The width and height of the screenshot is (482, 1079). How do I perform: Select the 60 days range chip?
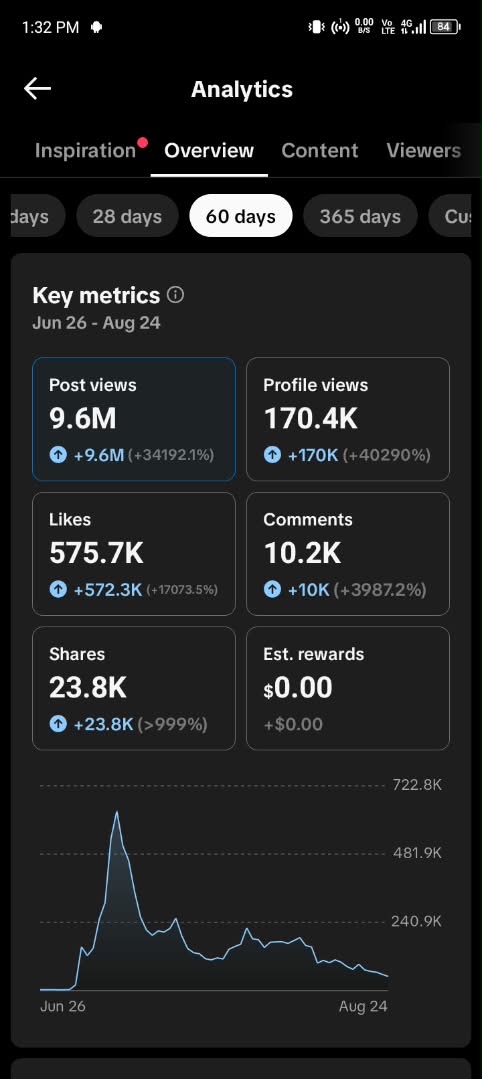pos(240,216)
